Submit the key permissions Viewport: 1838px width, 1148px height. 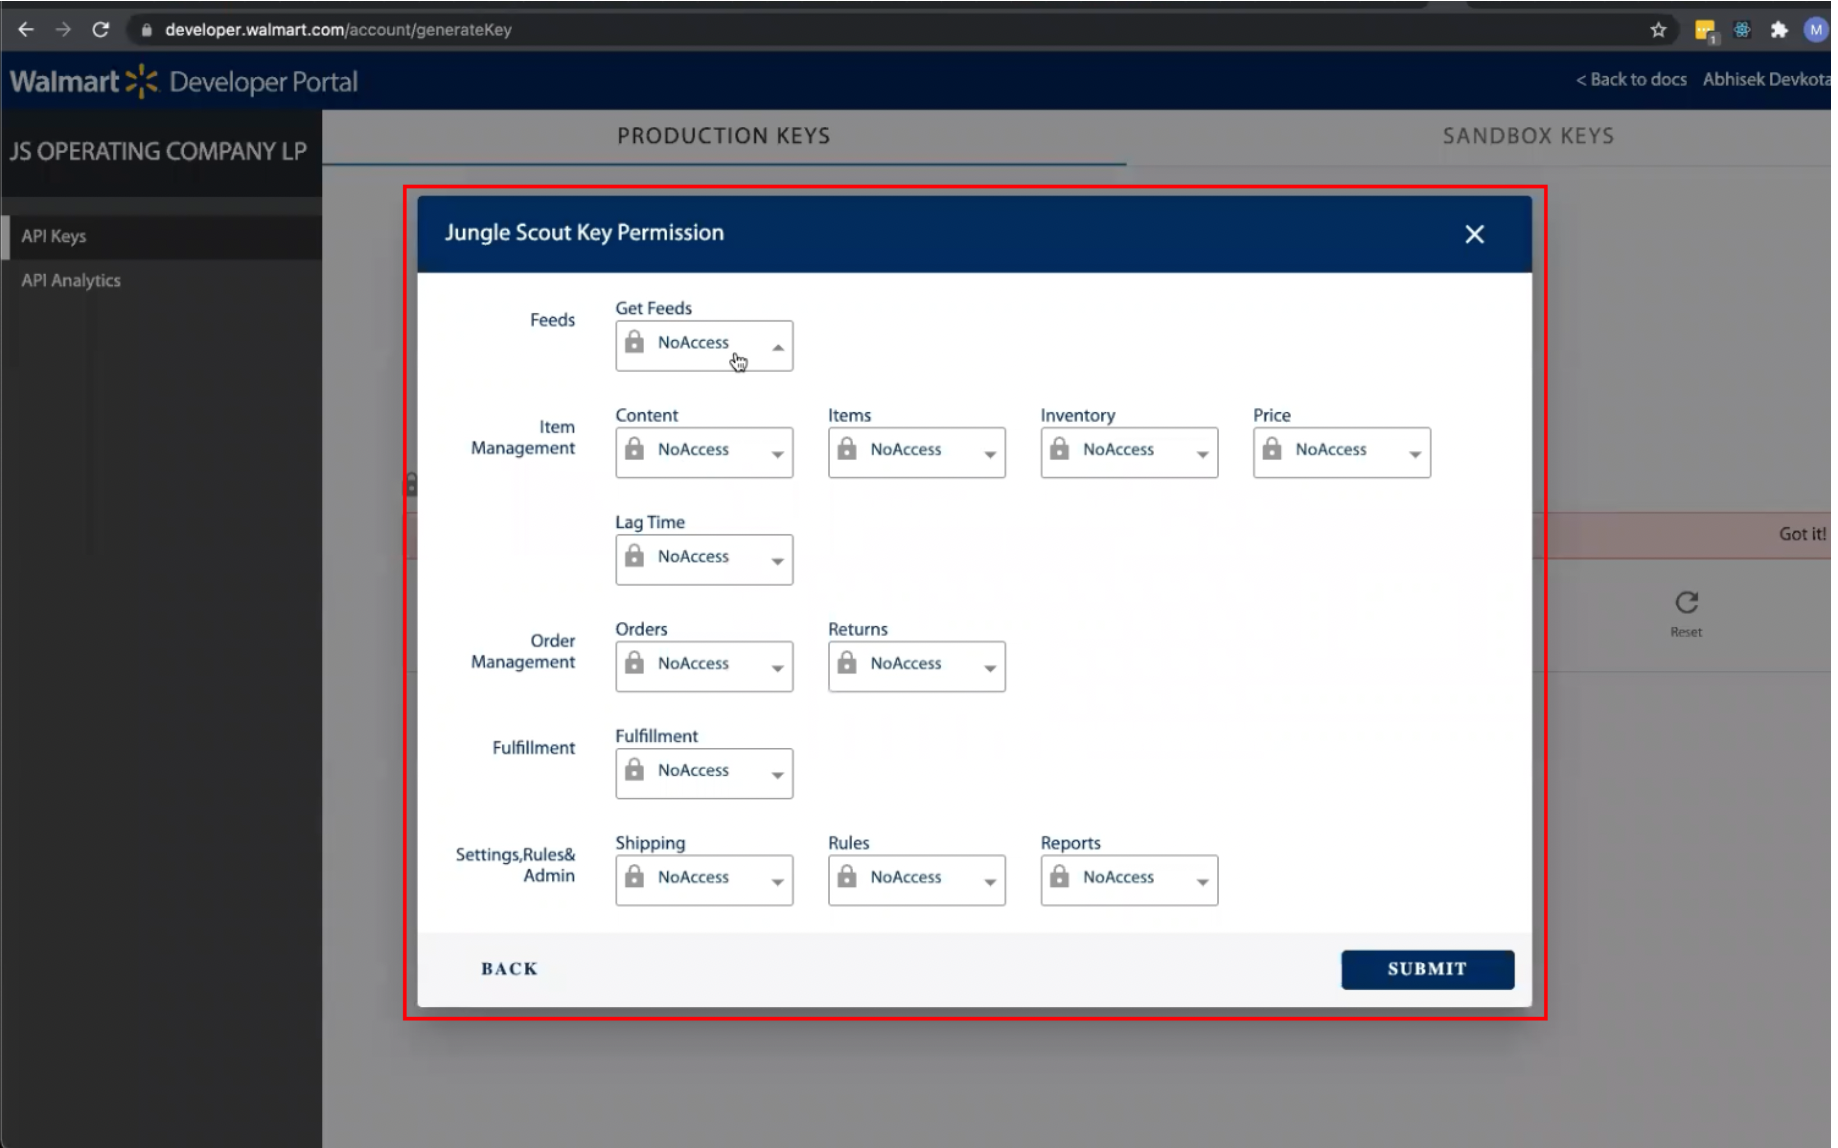(x=1427, y=969)
